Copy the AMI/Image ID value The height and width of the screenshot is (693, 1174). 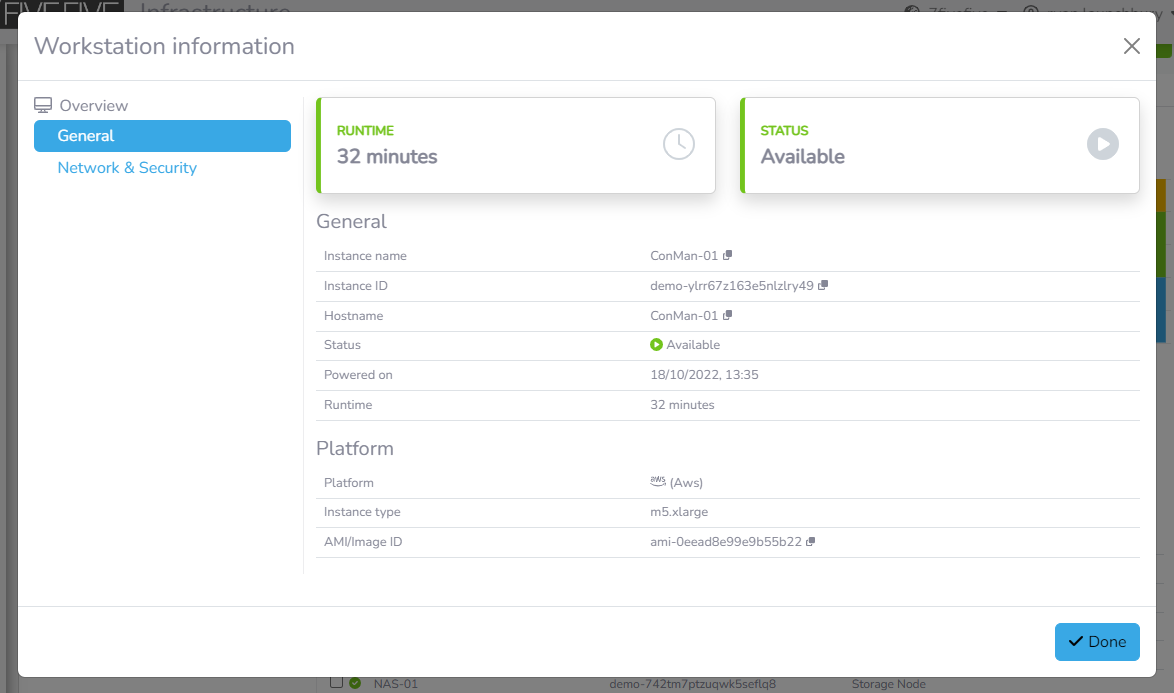(x=811, y=542)
